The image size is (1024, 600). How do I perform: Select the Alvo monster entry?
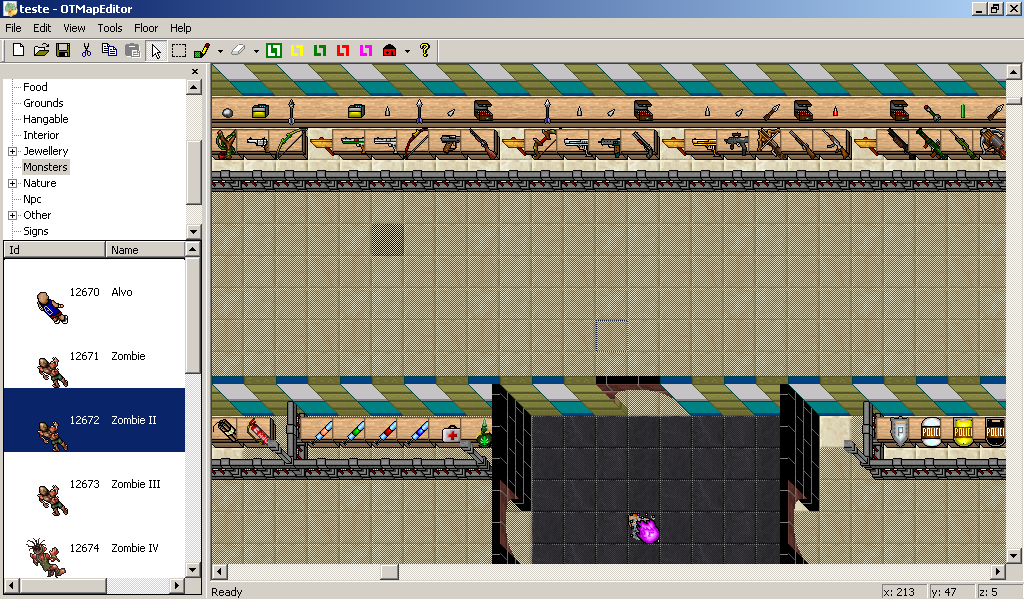click(94, 292)
